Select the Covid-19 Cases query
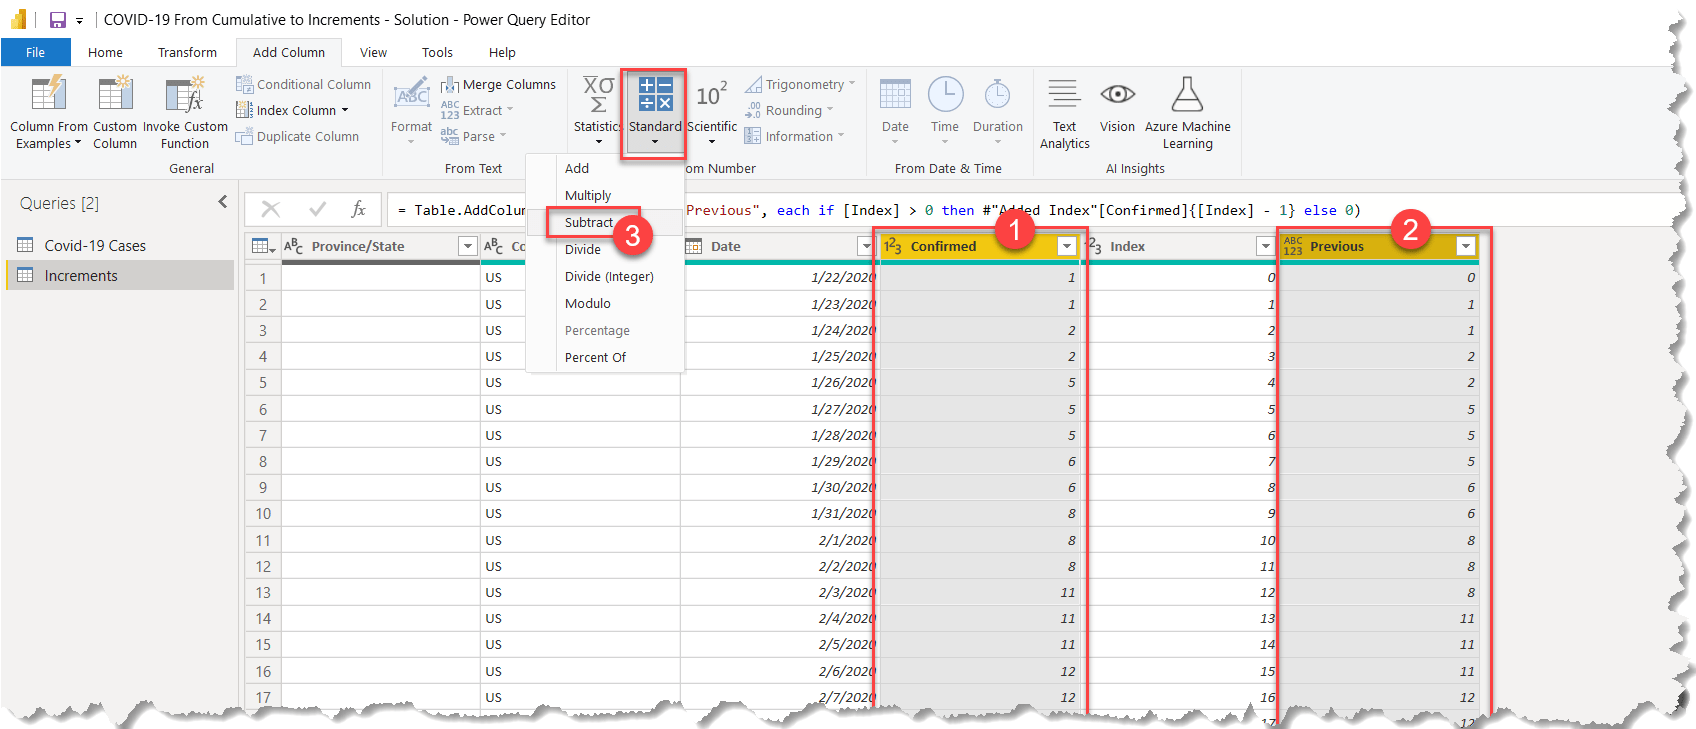The image size is (1696, 729). (x=120, y=246)
